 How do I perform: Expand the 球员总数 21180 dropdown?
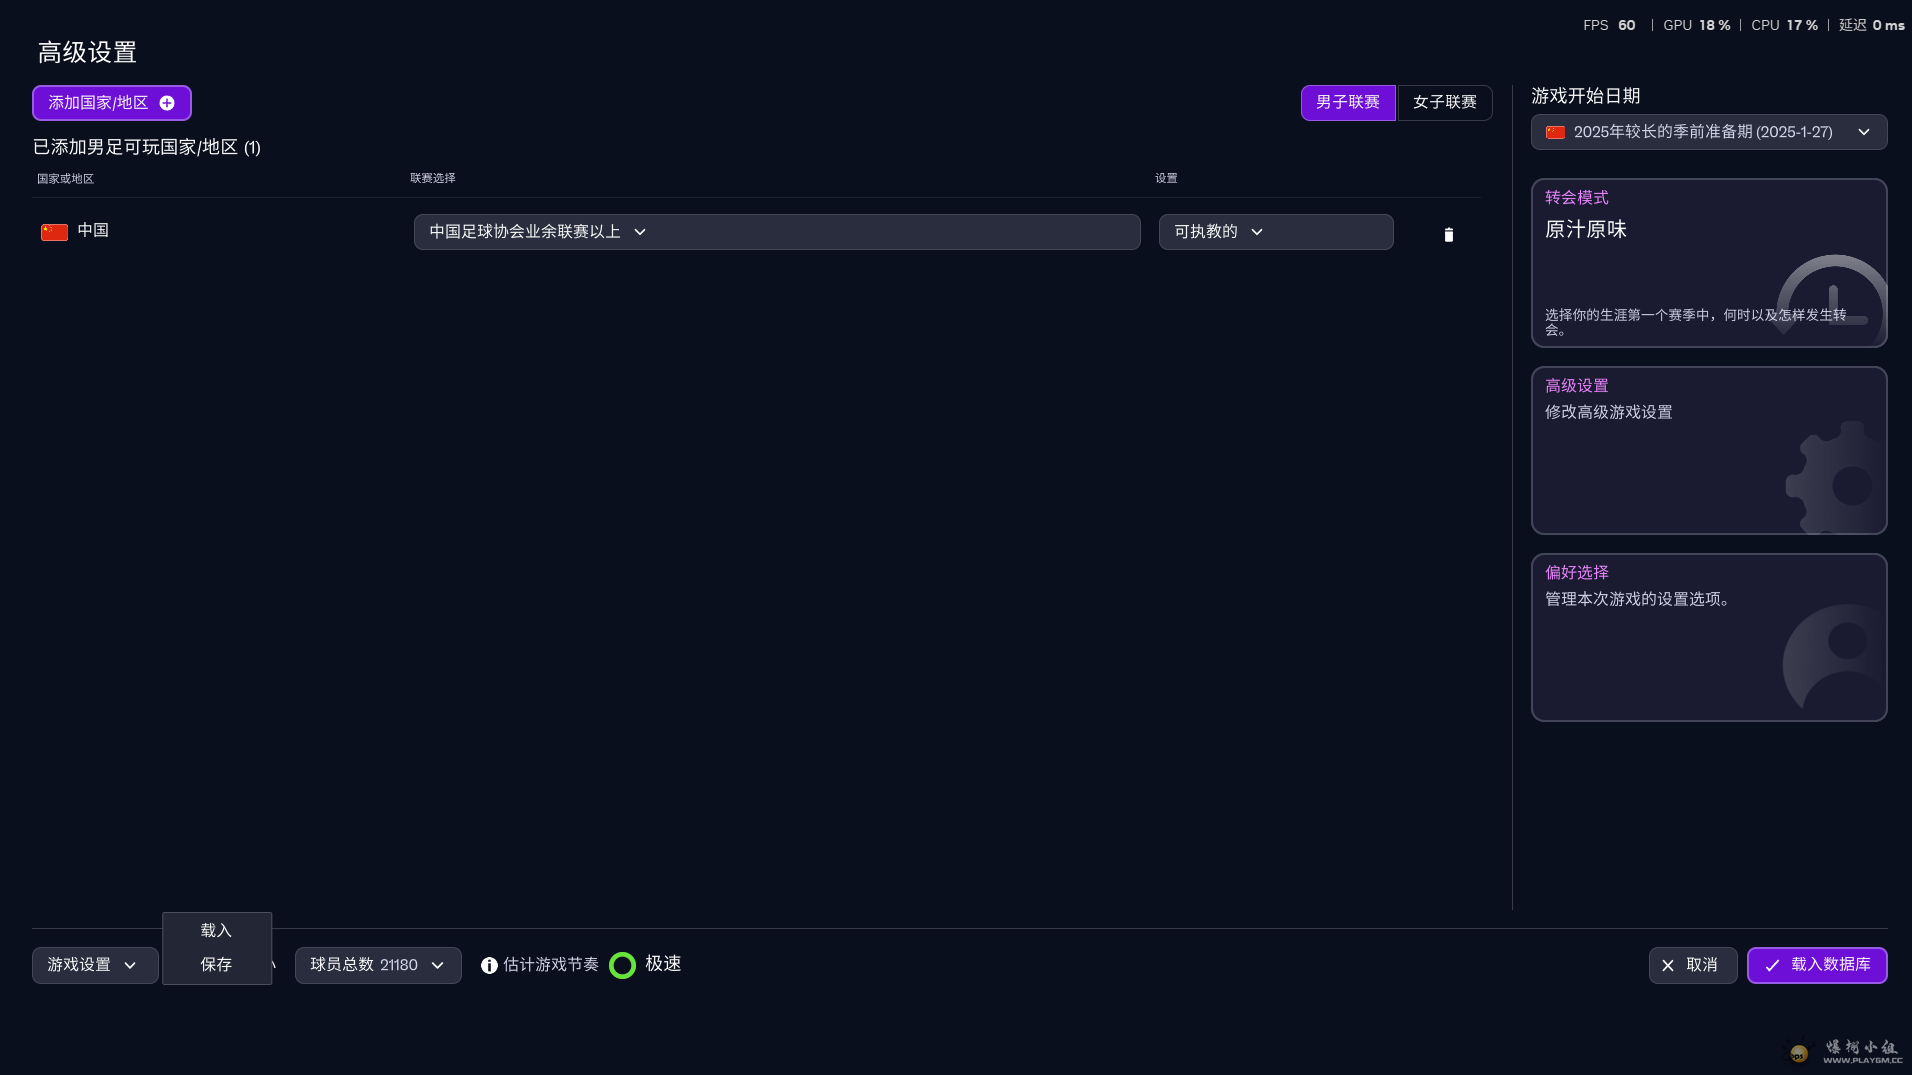[378, 965]
